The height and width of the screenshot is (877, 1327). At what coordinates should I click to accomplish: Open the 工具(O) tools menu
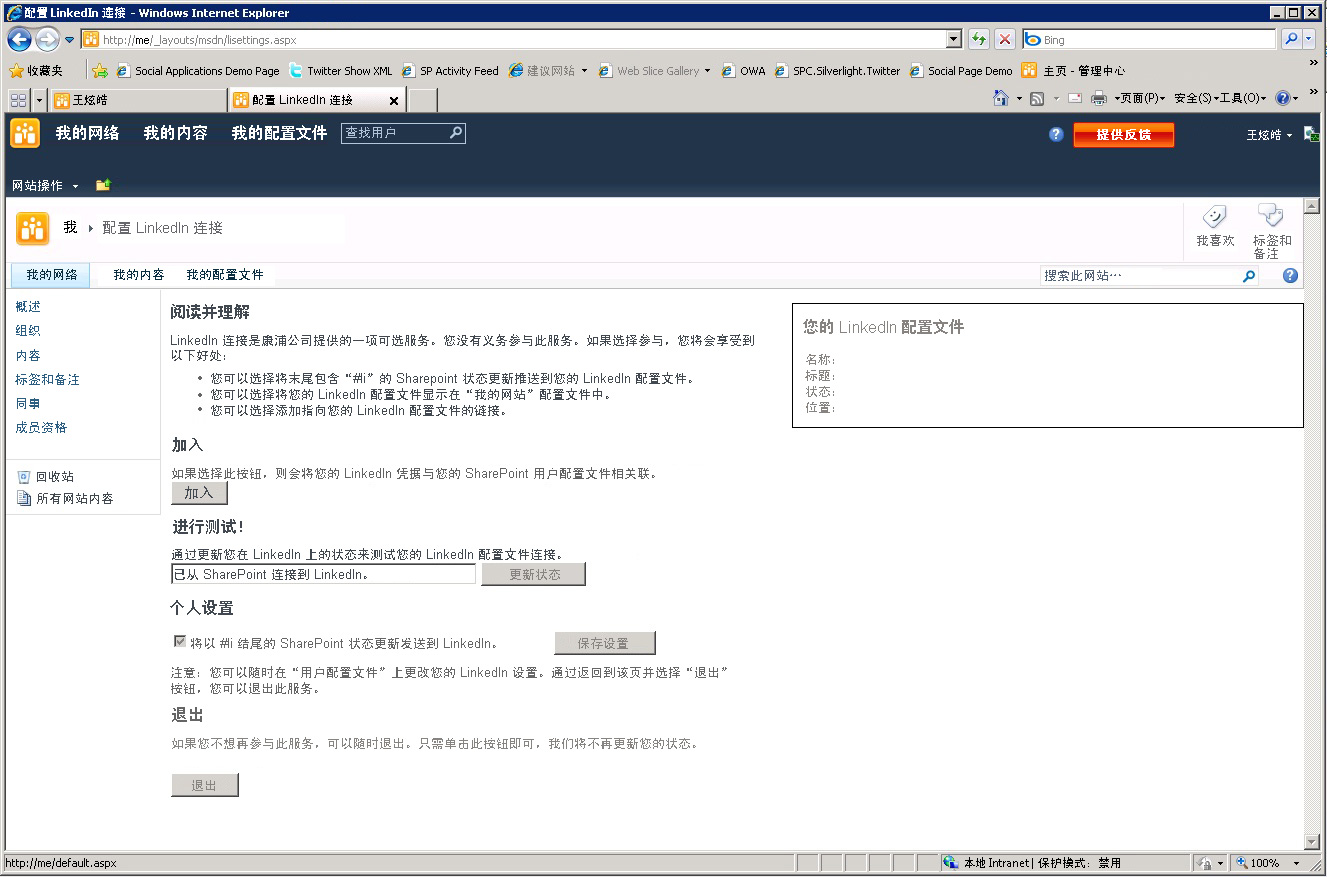tap(1243, 98)
